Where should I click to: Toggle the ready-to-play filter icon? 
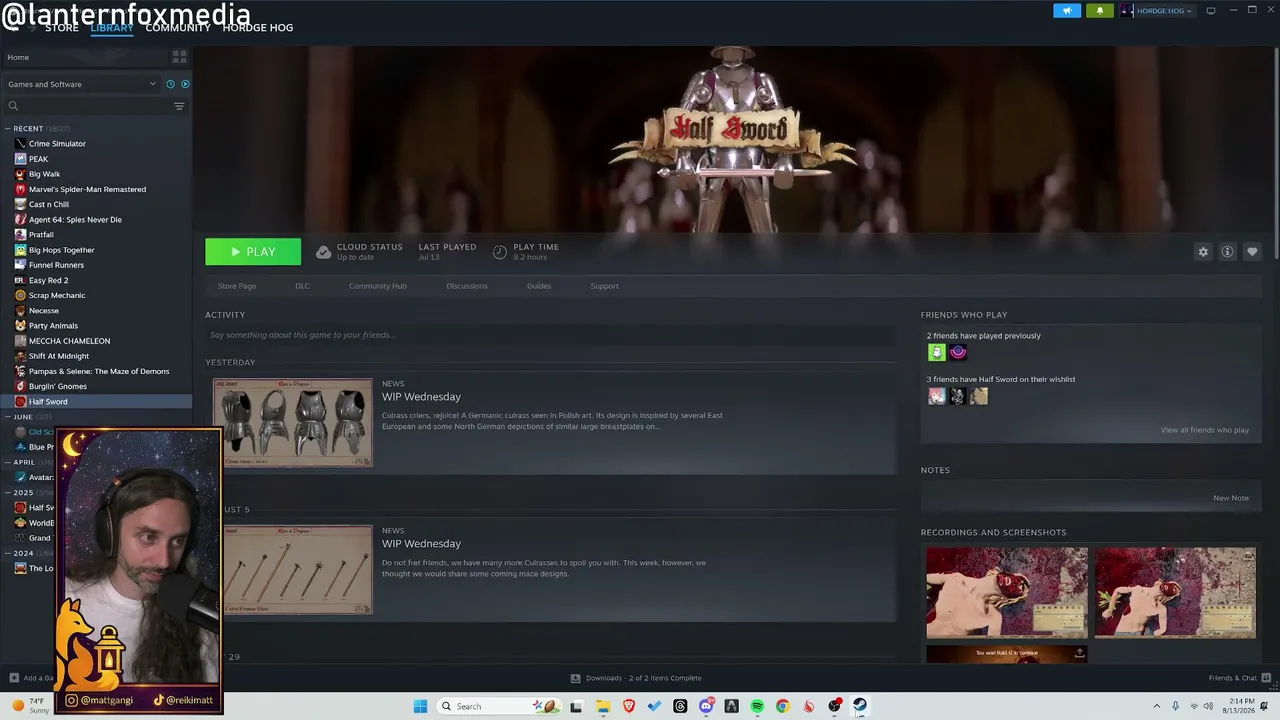(185, 84)
